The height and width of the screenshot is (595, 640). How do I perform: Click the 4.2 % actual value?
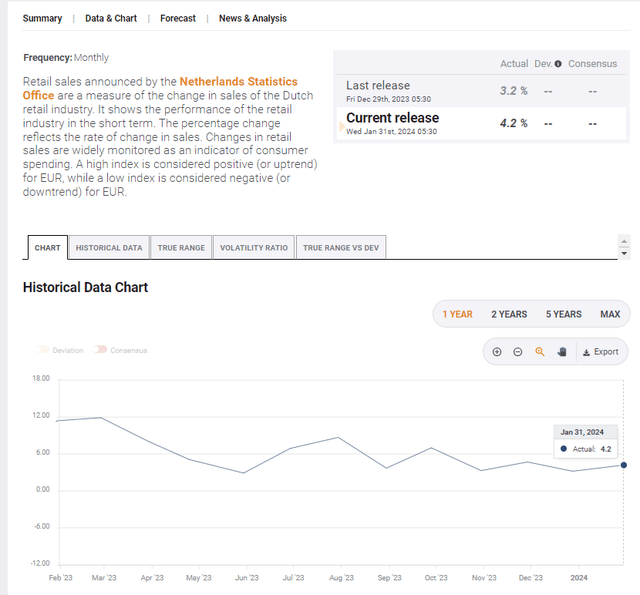click(513, 123)
